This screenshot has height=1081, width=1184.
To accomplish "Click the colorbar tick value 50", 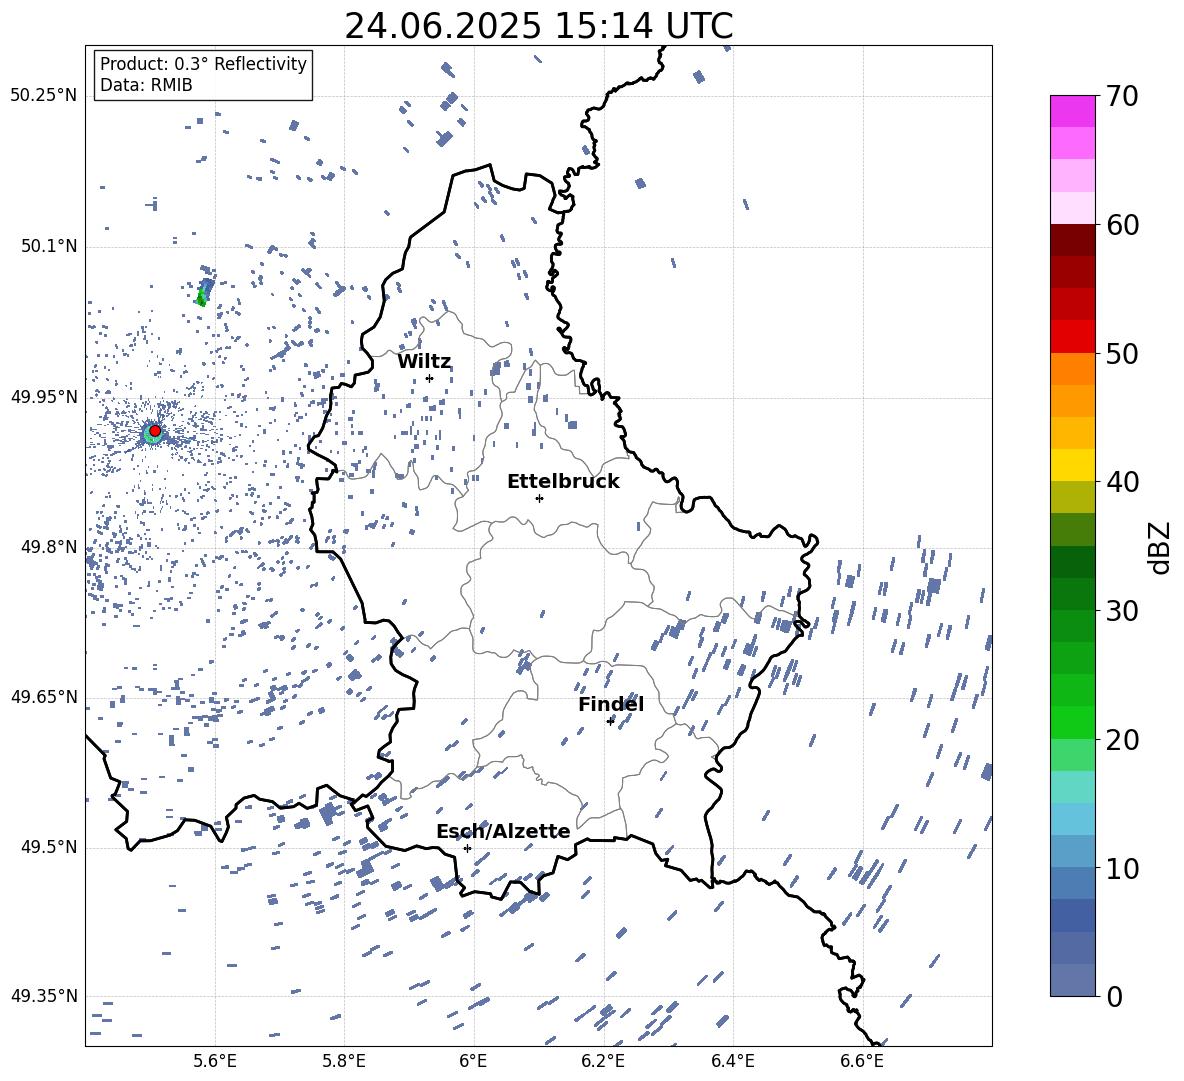I will click(x=1122, y=354).
